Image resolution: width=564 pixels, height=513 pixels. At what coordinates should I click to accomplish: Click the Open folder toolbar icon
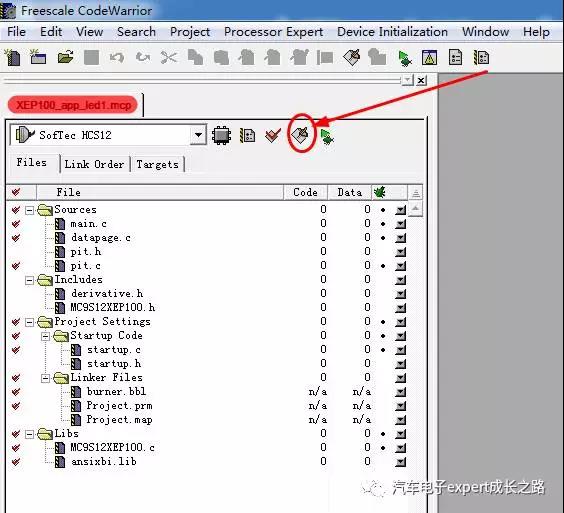coord(65,57)
